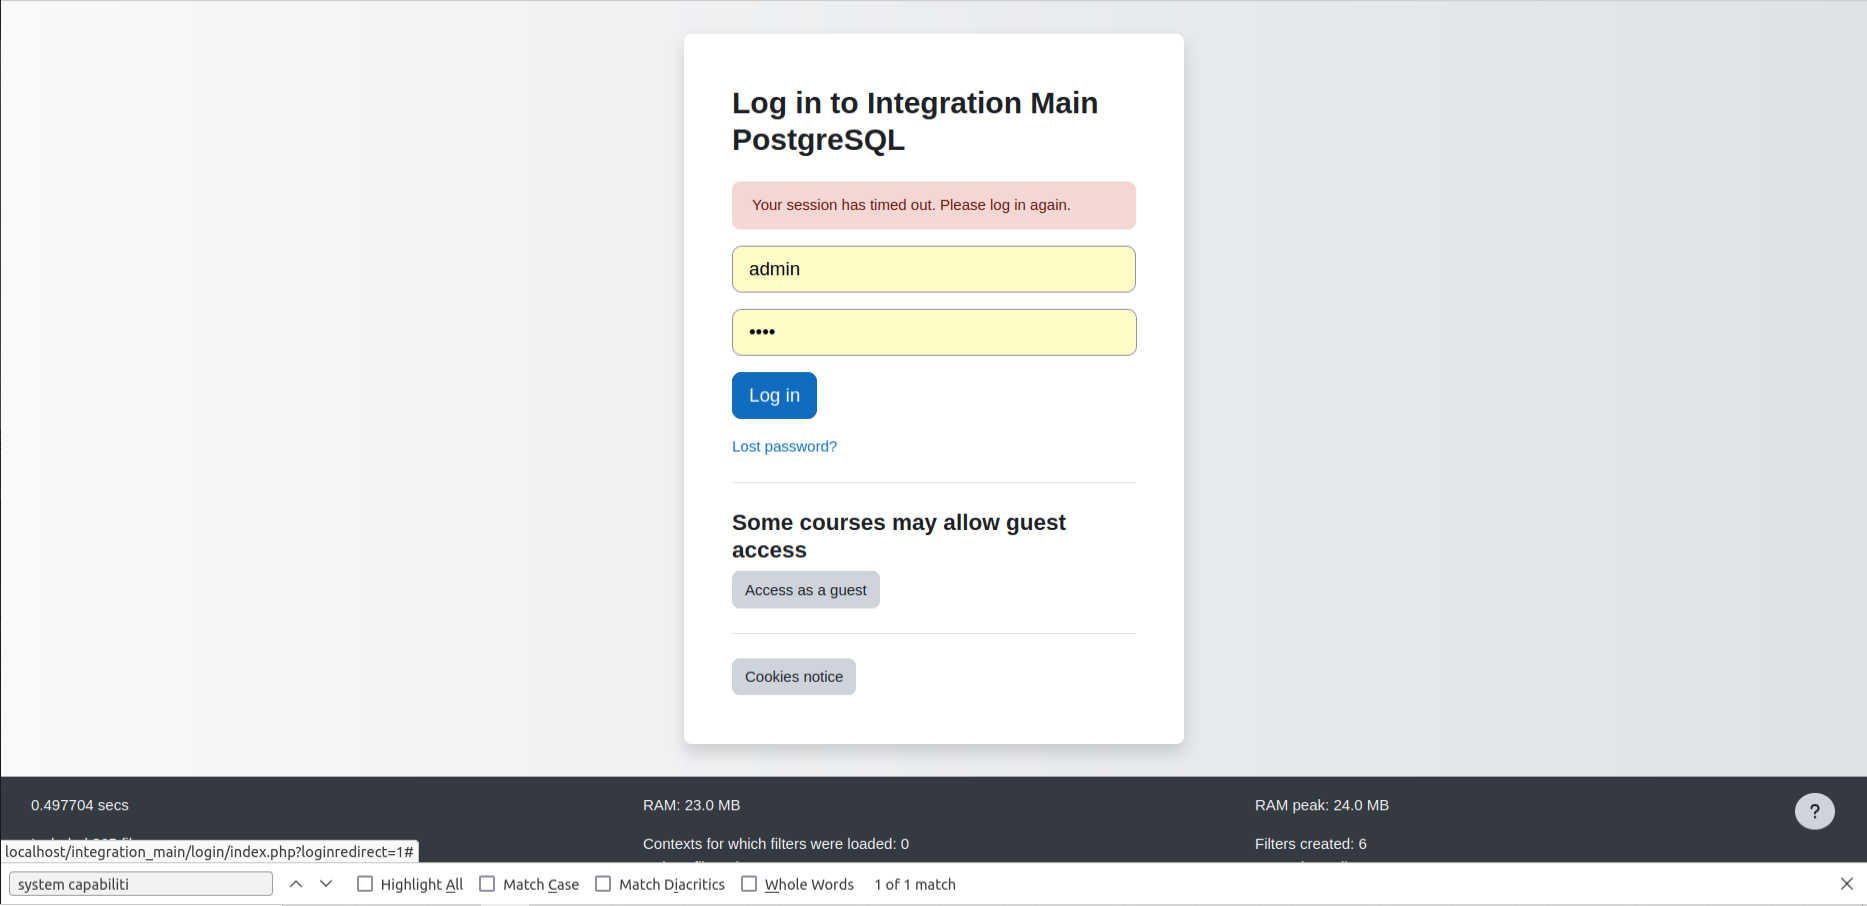This screenshot has width=1867, height=906.
Task: Select the RAM: 23.0 MB footer text
Action: pos(692,805)
